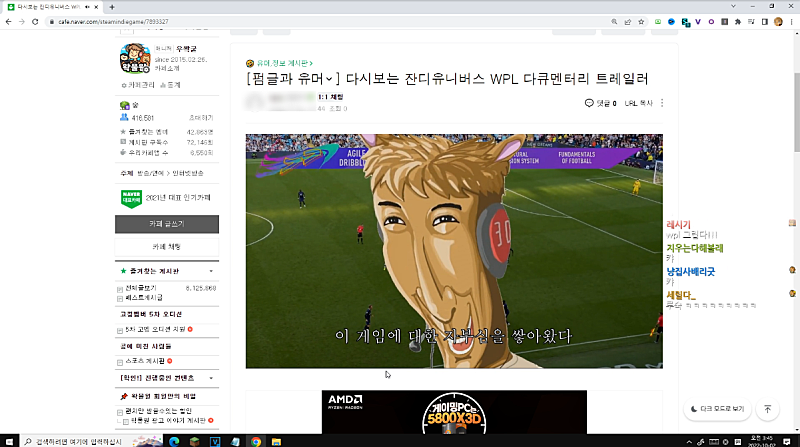800x447 pixels.
Task: Open 베스트게시글 board link
Action: coord(144,297)
